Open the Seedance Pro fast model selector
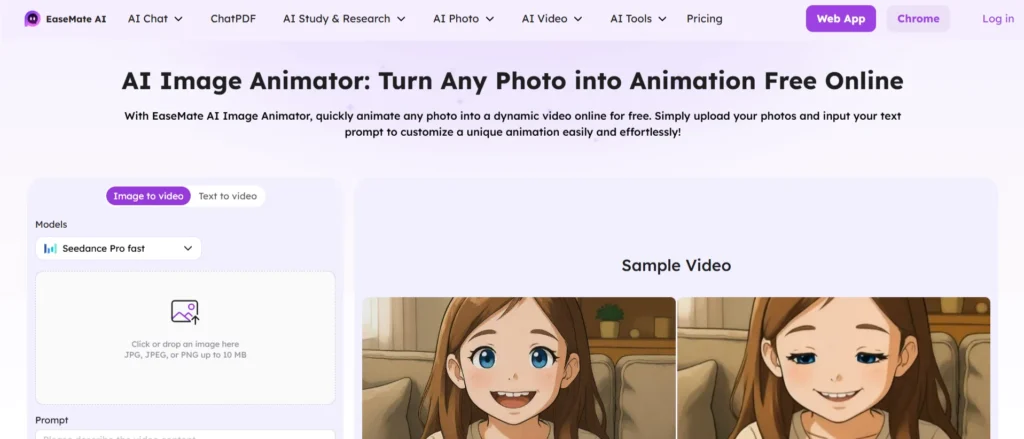Screen dimensions: 1024x439 (118, 248)
